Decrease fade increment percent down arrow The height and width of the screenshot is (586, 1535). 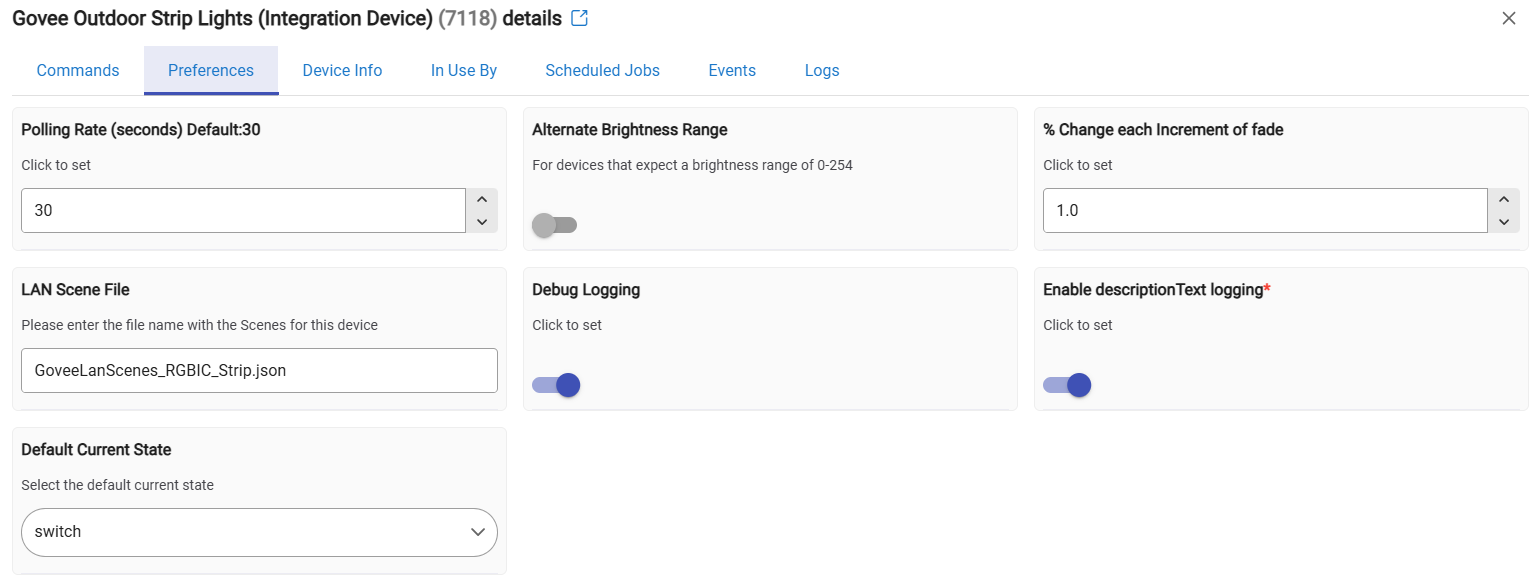click(1504, 222)
